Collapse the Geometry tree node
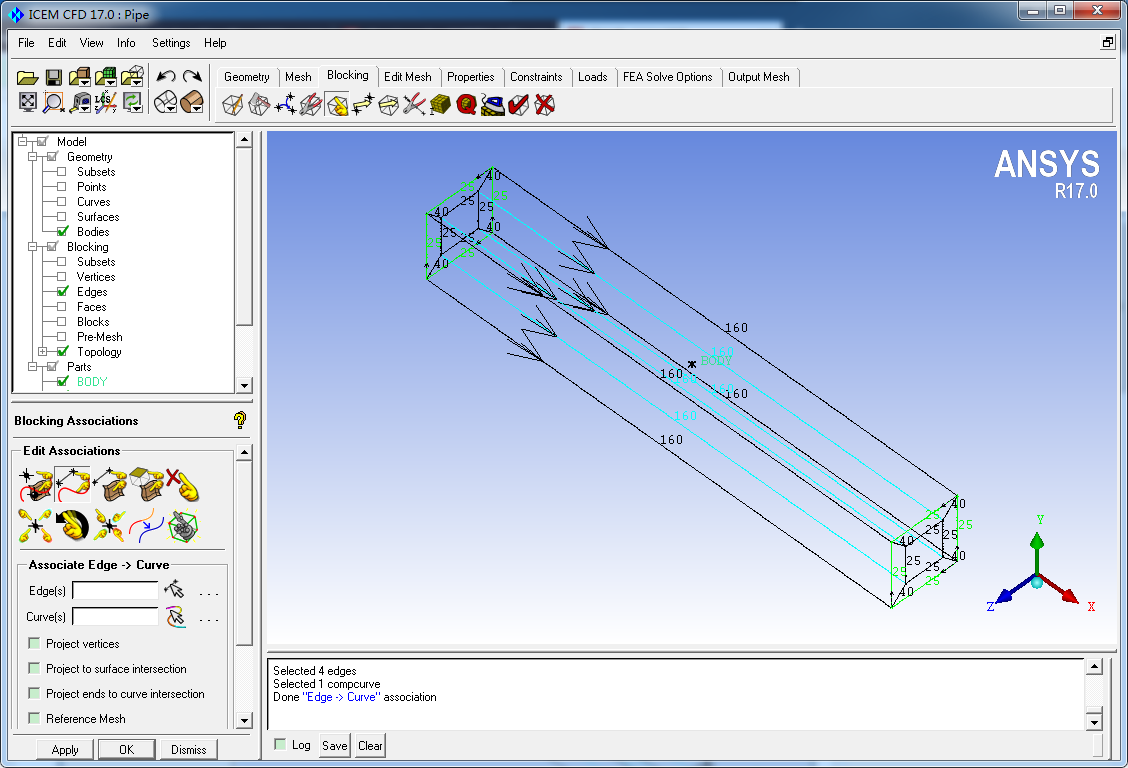1128x768 pixels. [x=32, y=157]
